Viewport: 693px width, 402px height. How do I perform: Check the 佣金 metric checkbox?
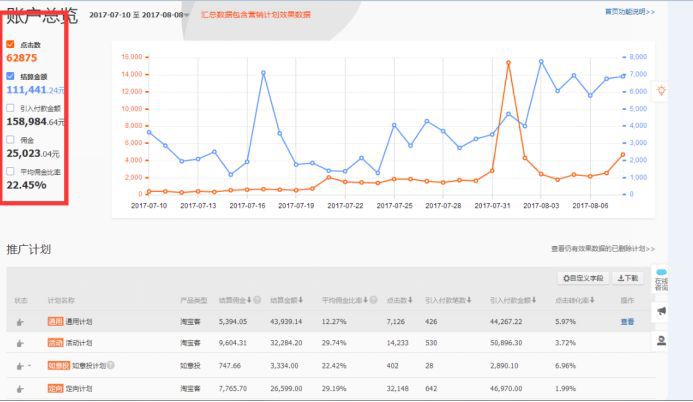[11, 139]
